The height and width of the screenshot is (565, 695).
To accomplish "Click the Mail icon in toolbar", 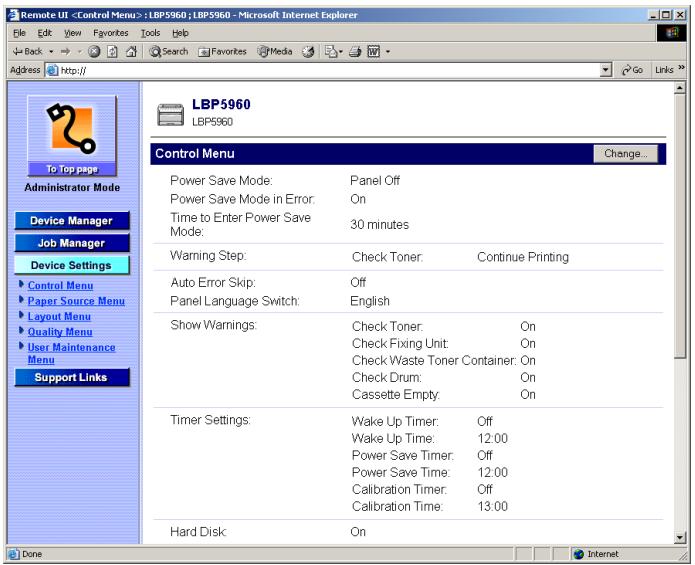I will tap(331, 51).
